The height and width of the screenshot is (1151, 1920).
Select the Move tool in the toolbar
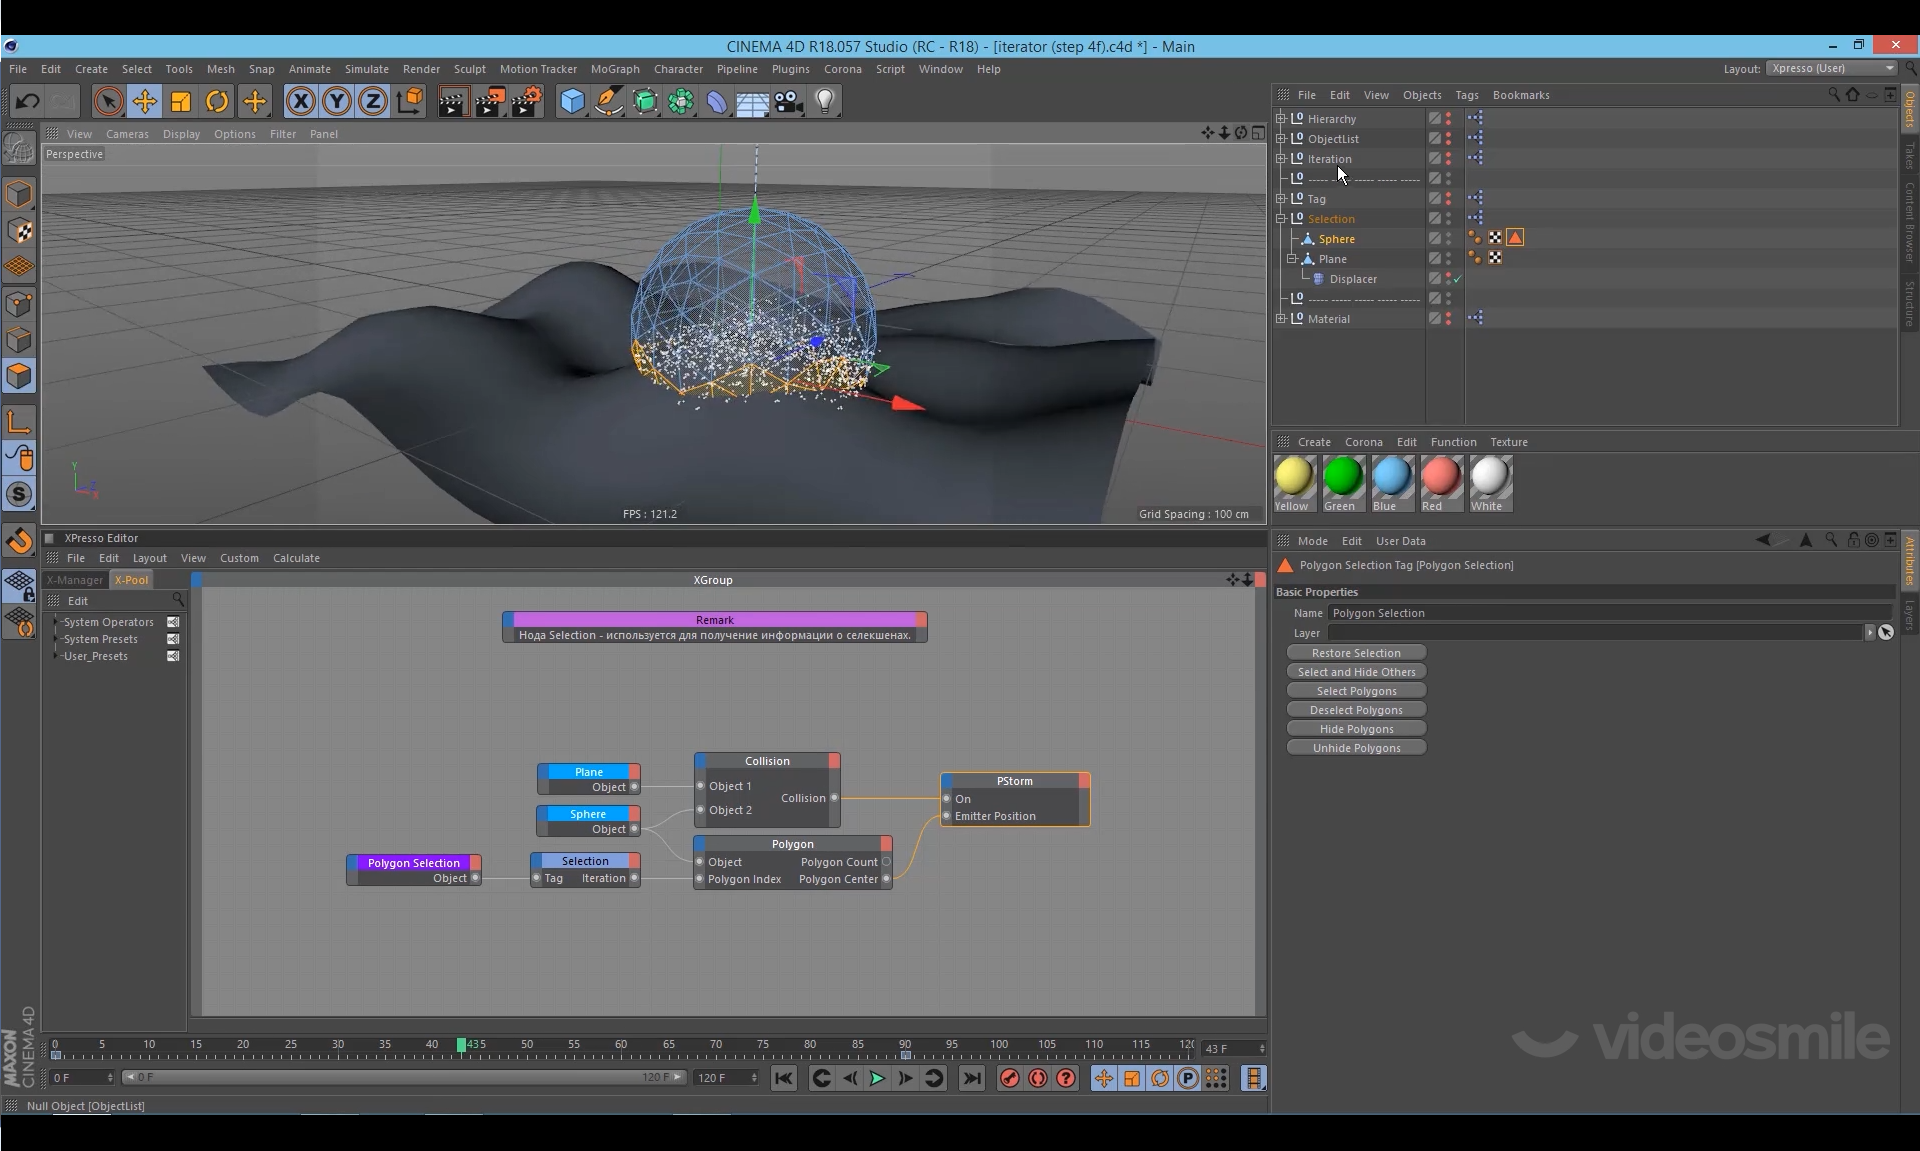pos(144,101)
